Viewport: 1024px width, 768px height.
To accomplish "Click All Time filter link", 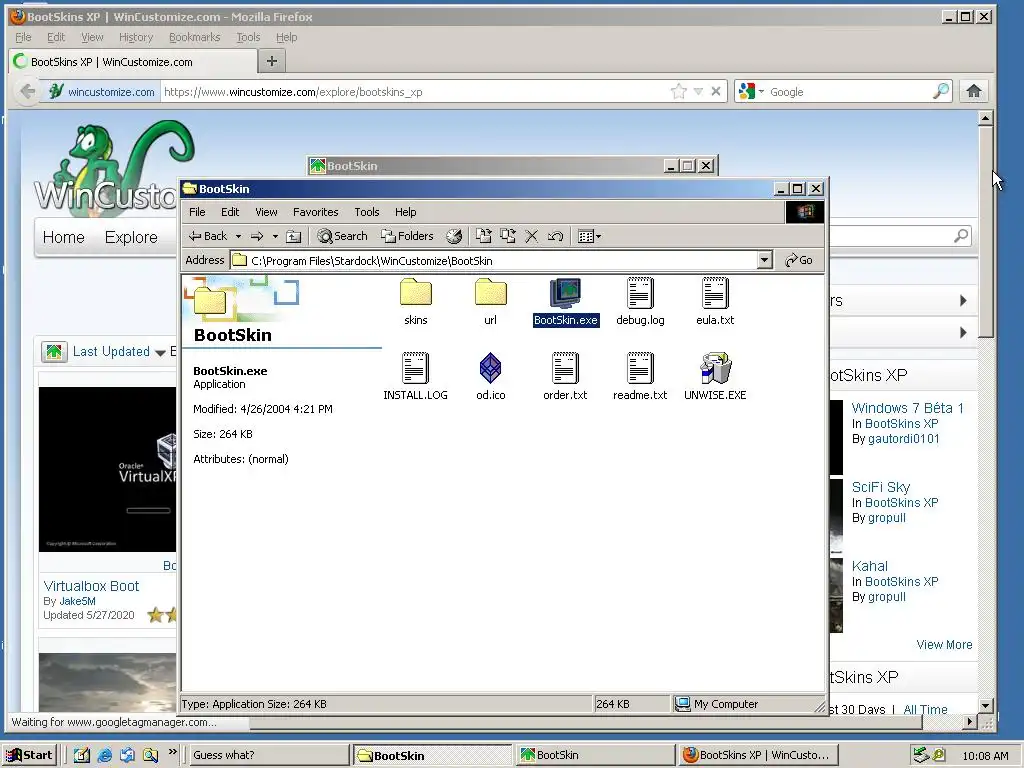I will (x=925, y=709).
